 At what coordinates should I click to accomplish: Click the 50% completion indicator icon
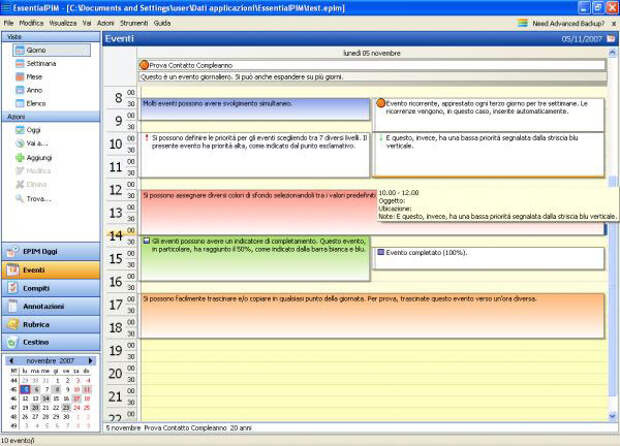tap(146, 241)
